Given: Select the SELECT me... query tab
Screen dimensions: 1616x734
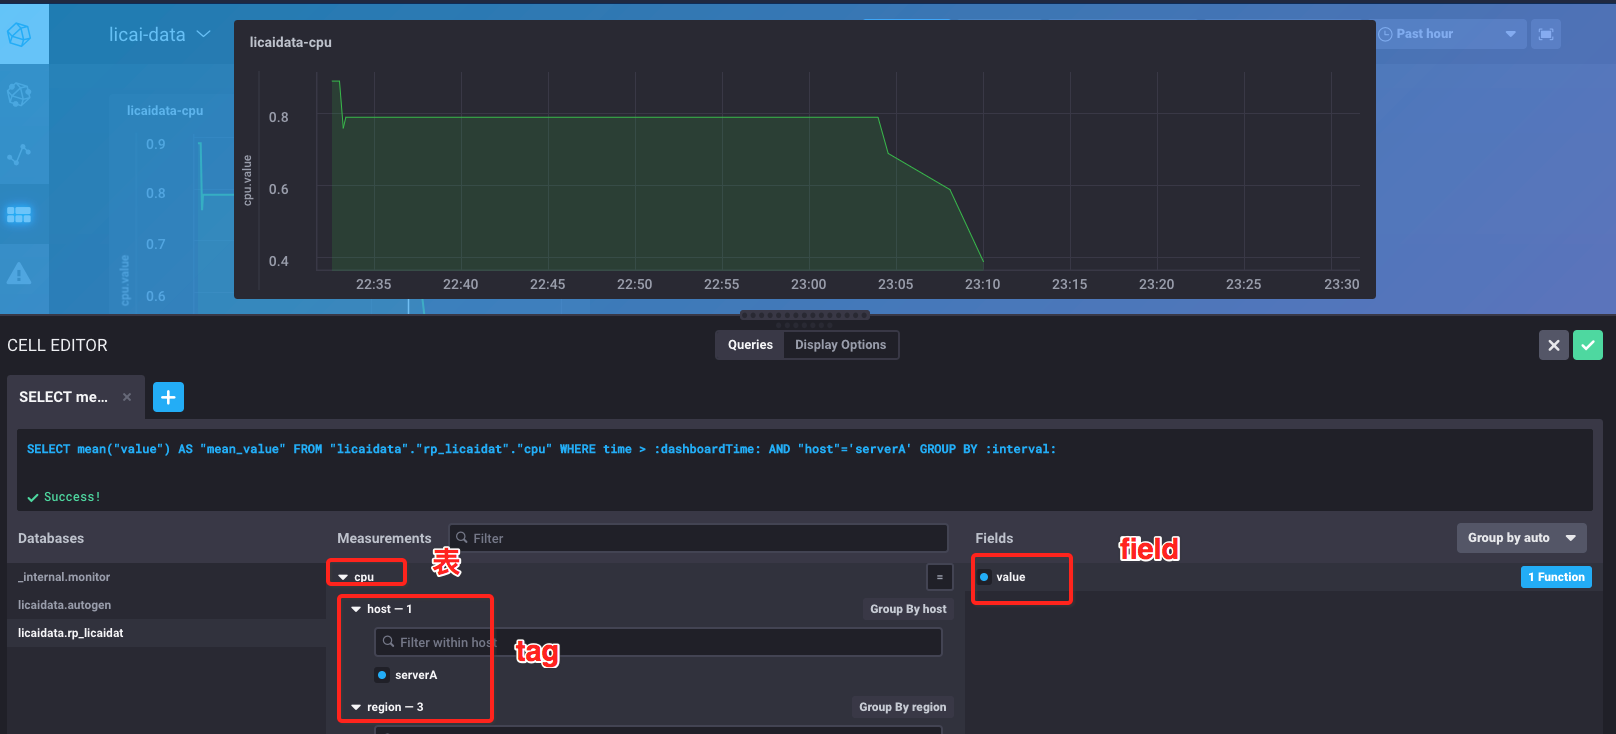Looking at the screenshot, I should click(x=63, y=397).
